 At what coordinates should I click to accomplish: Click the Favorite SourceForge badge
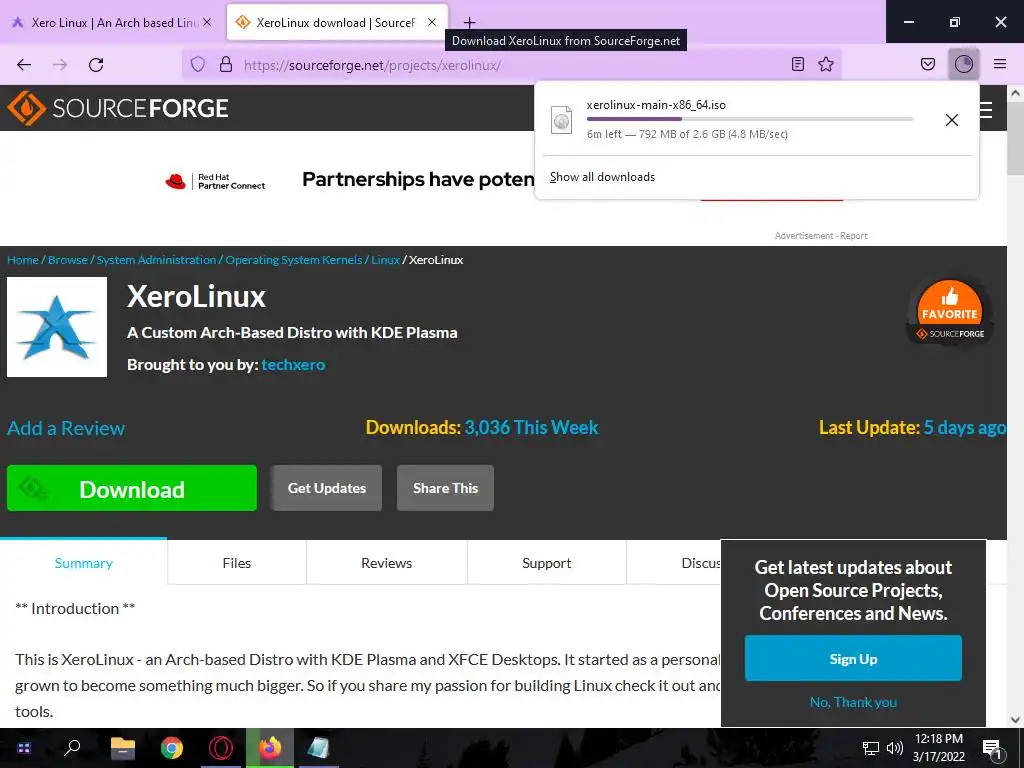pyautogui.click(x=950, y=312)
